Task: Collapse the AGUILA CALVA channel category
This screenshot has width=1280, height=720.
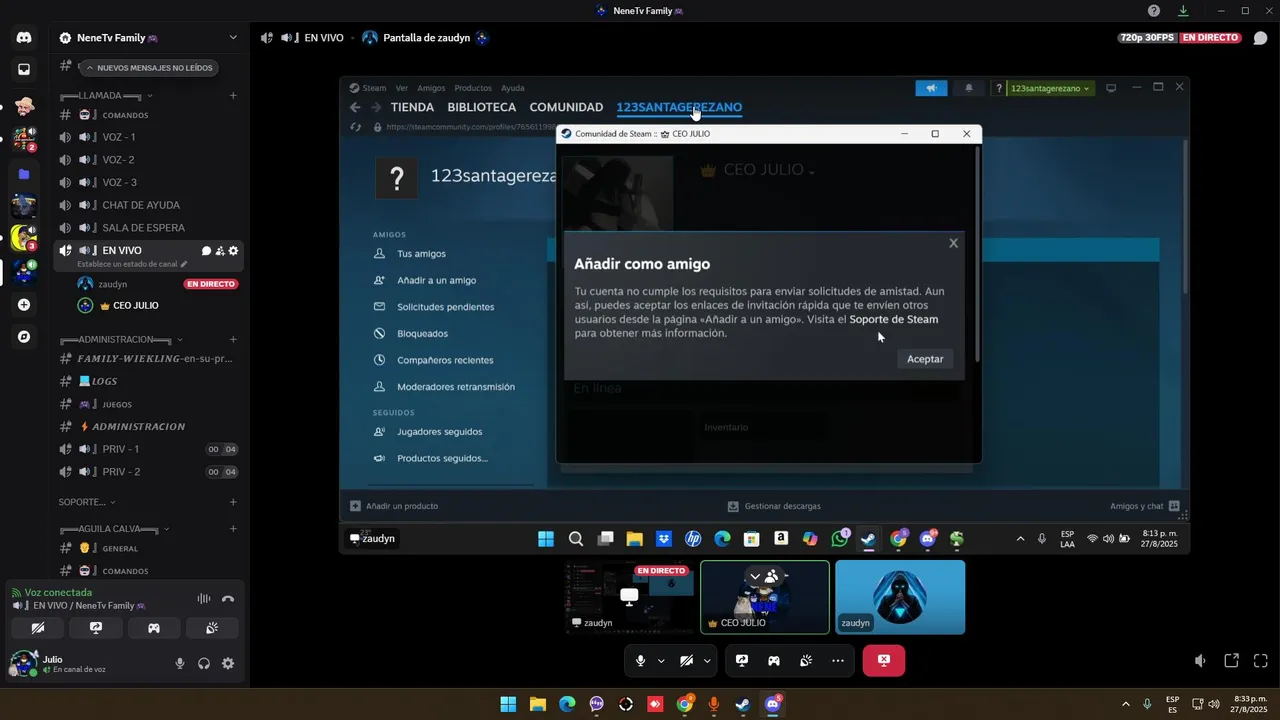Action: coord(114,529)
